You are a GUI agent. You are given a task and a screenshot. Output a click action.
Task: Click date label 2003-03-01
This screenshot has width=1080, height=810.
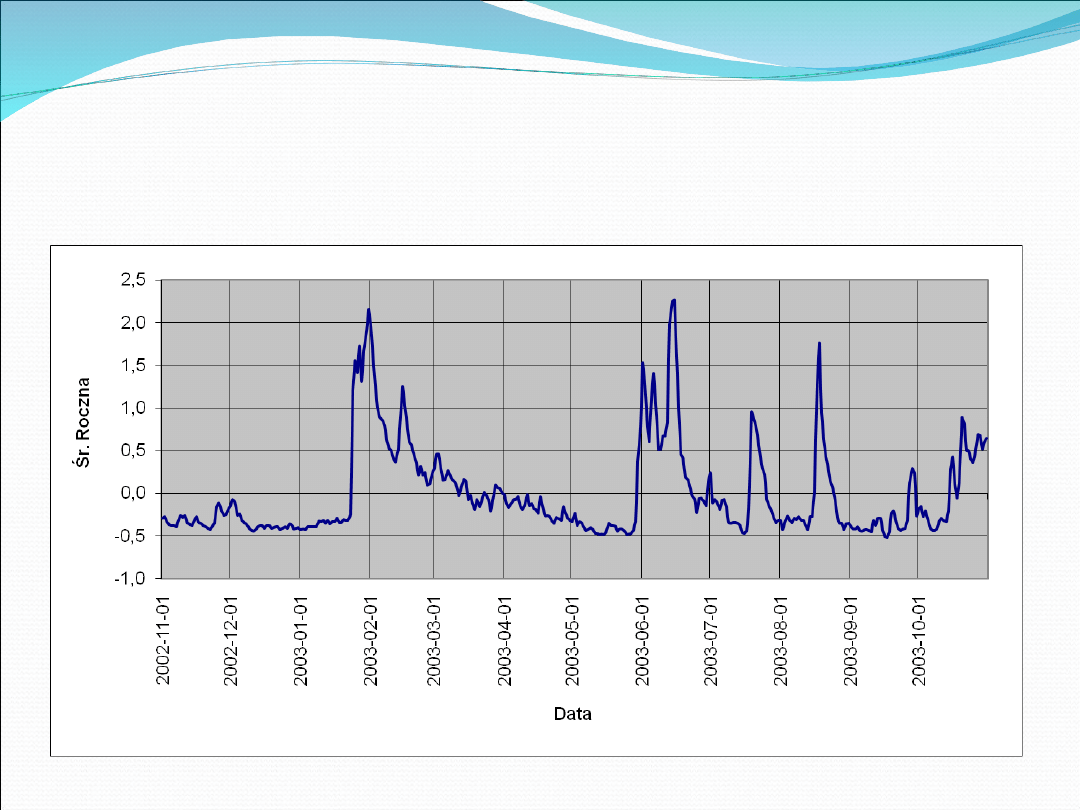(x=434, y=641)
